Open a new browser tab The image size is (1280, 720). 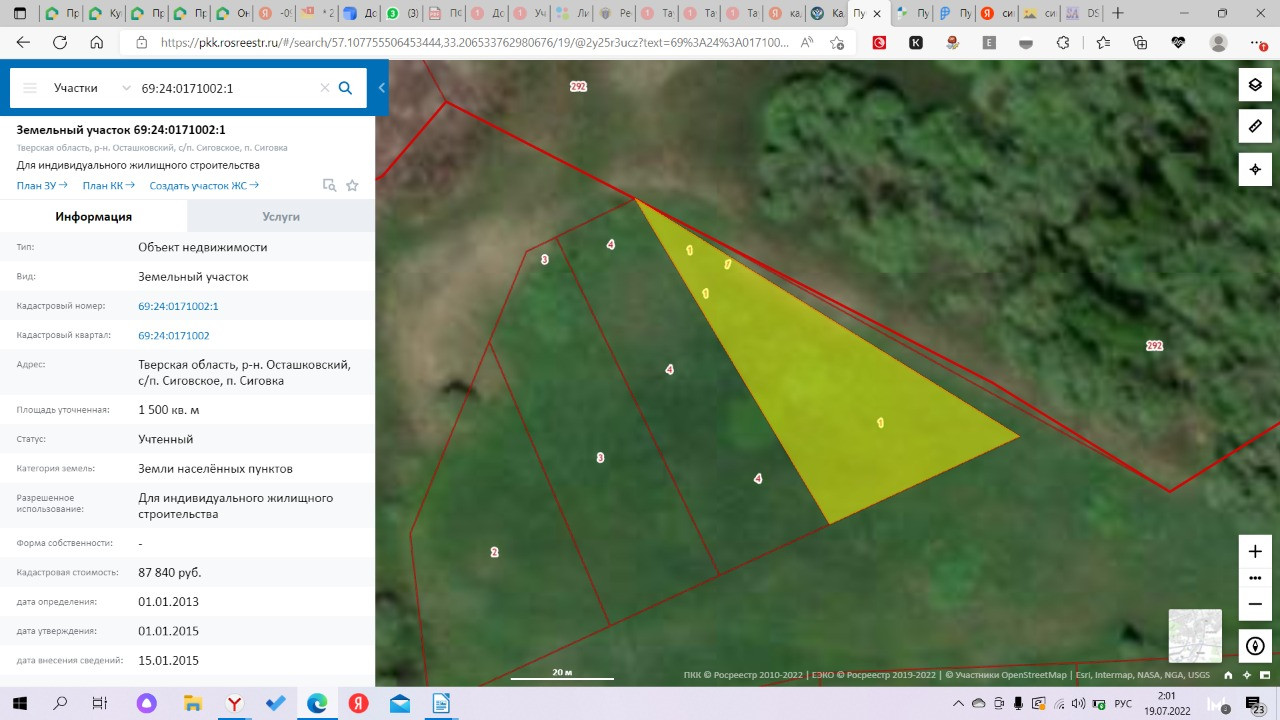(1118, 14)
